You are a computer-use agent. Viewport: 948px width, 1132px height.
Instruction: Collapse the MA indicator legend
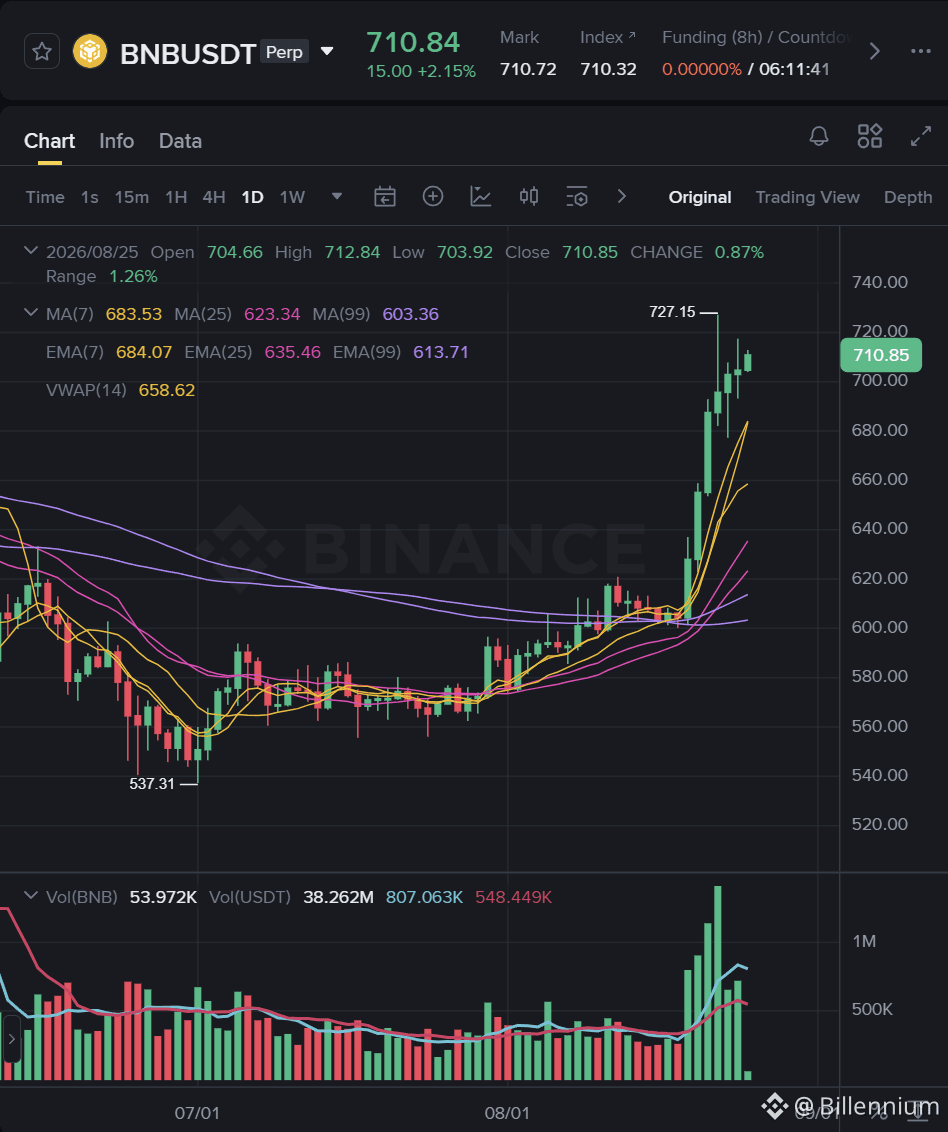tap(31, 313)
